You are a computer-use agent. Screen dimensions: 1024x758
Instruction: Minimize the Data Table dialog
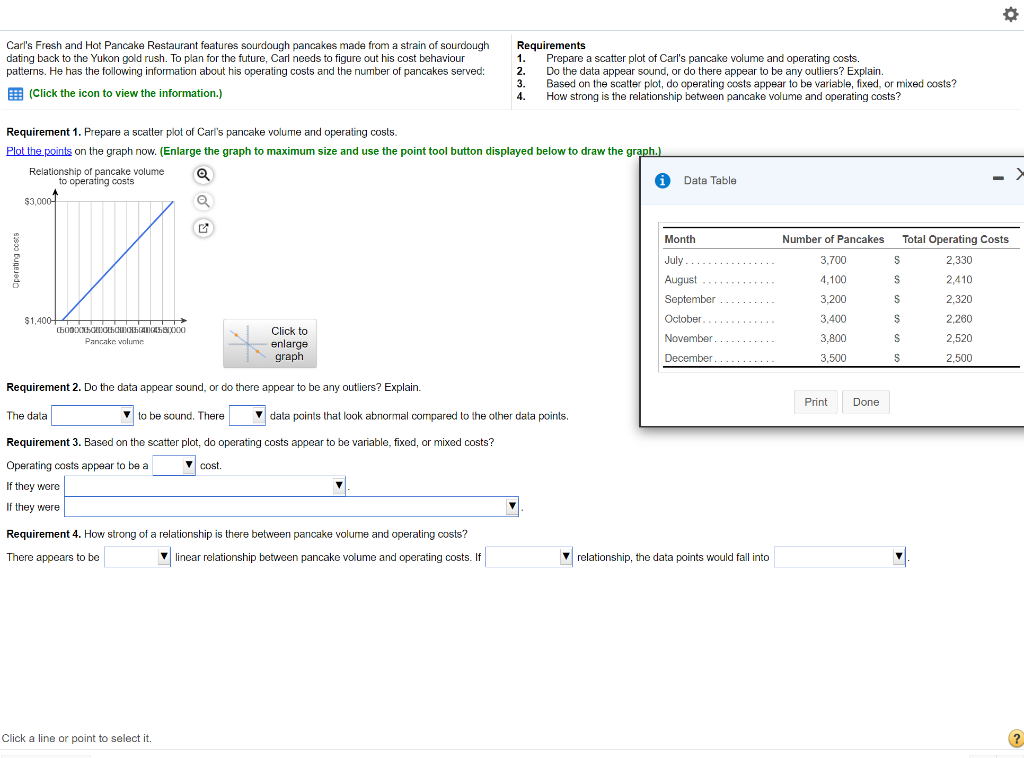998,178
